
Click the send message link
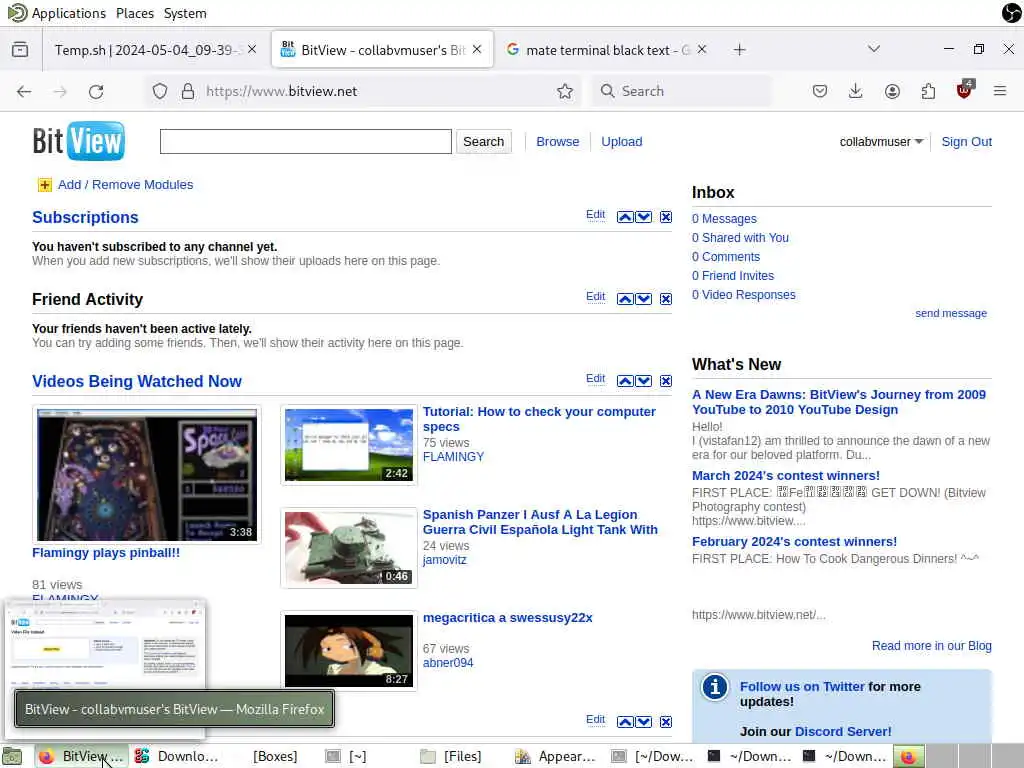[x=950, y=313]
